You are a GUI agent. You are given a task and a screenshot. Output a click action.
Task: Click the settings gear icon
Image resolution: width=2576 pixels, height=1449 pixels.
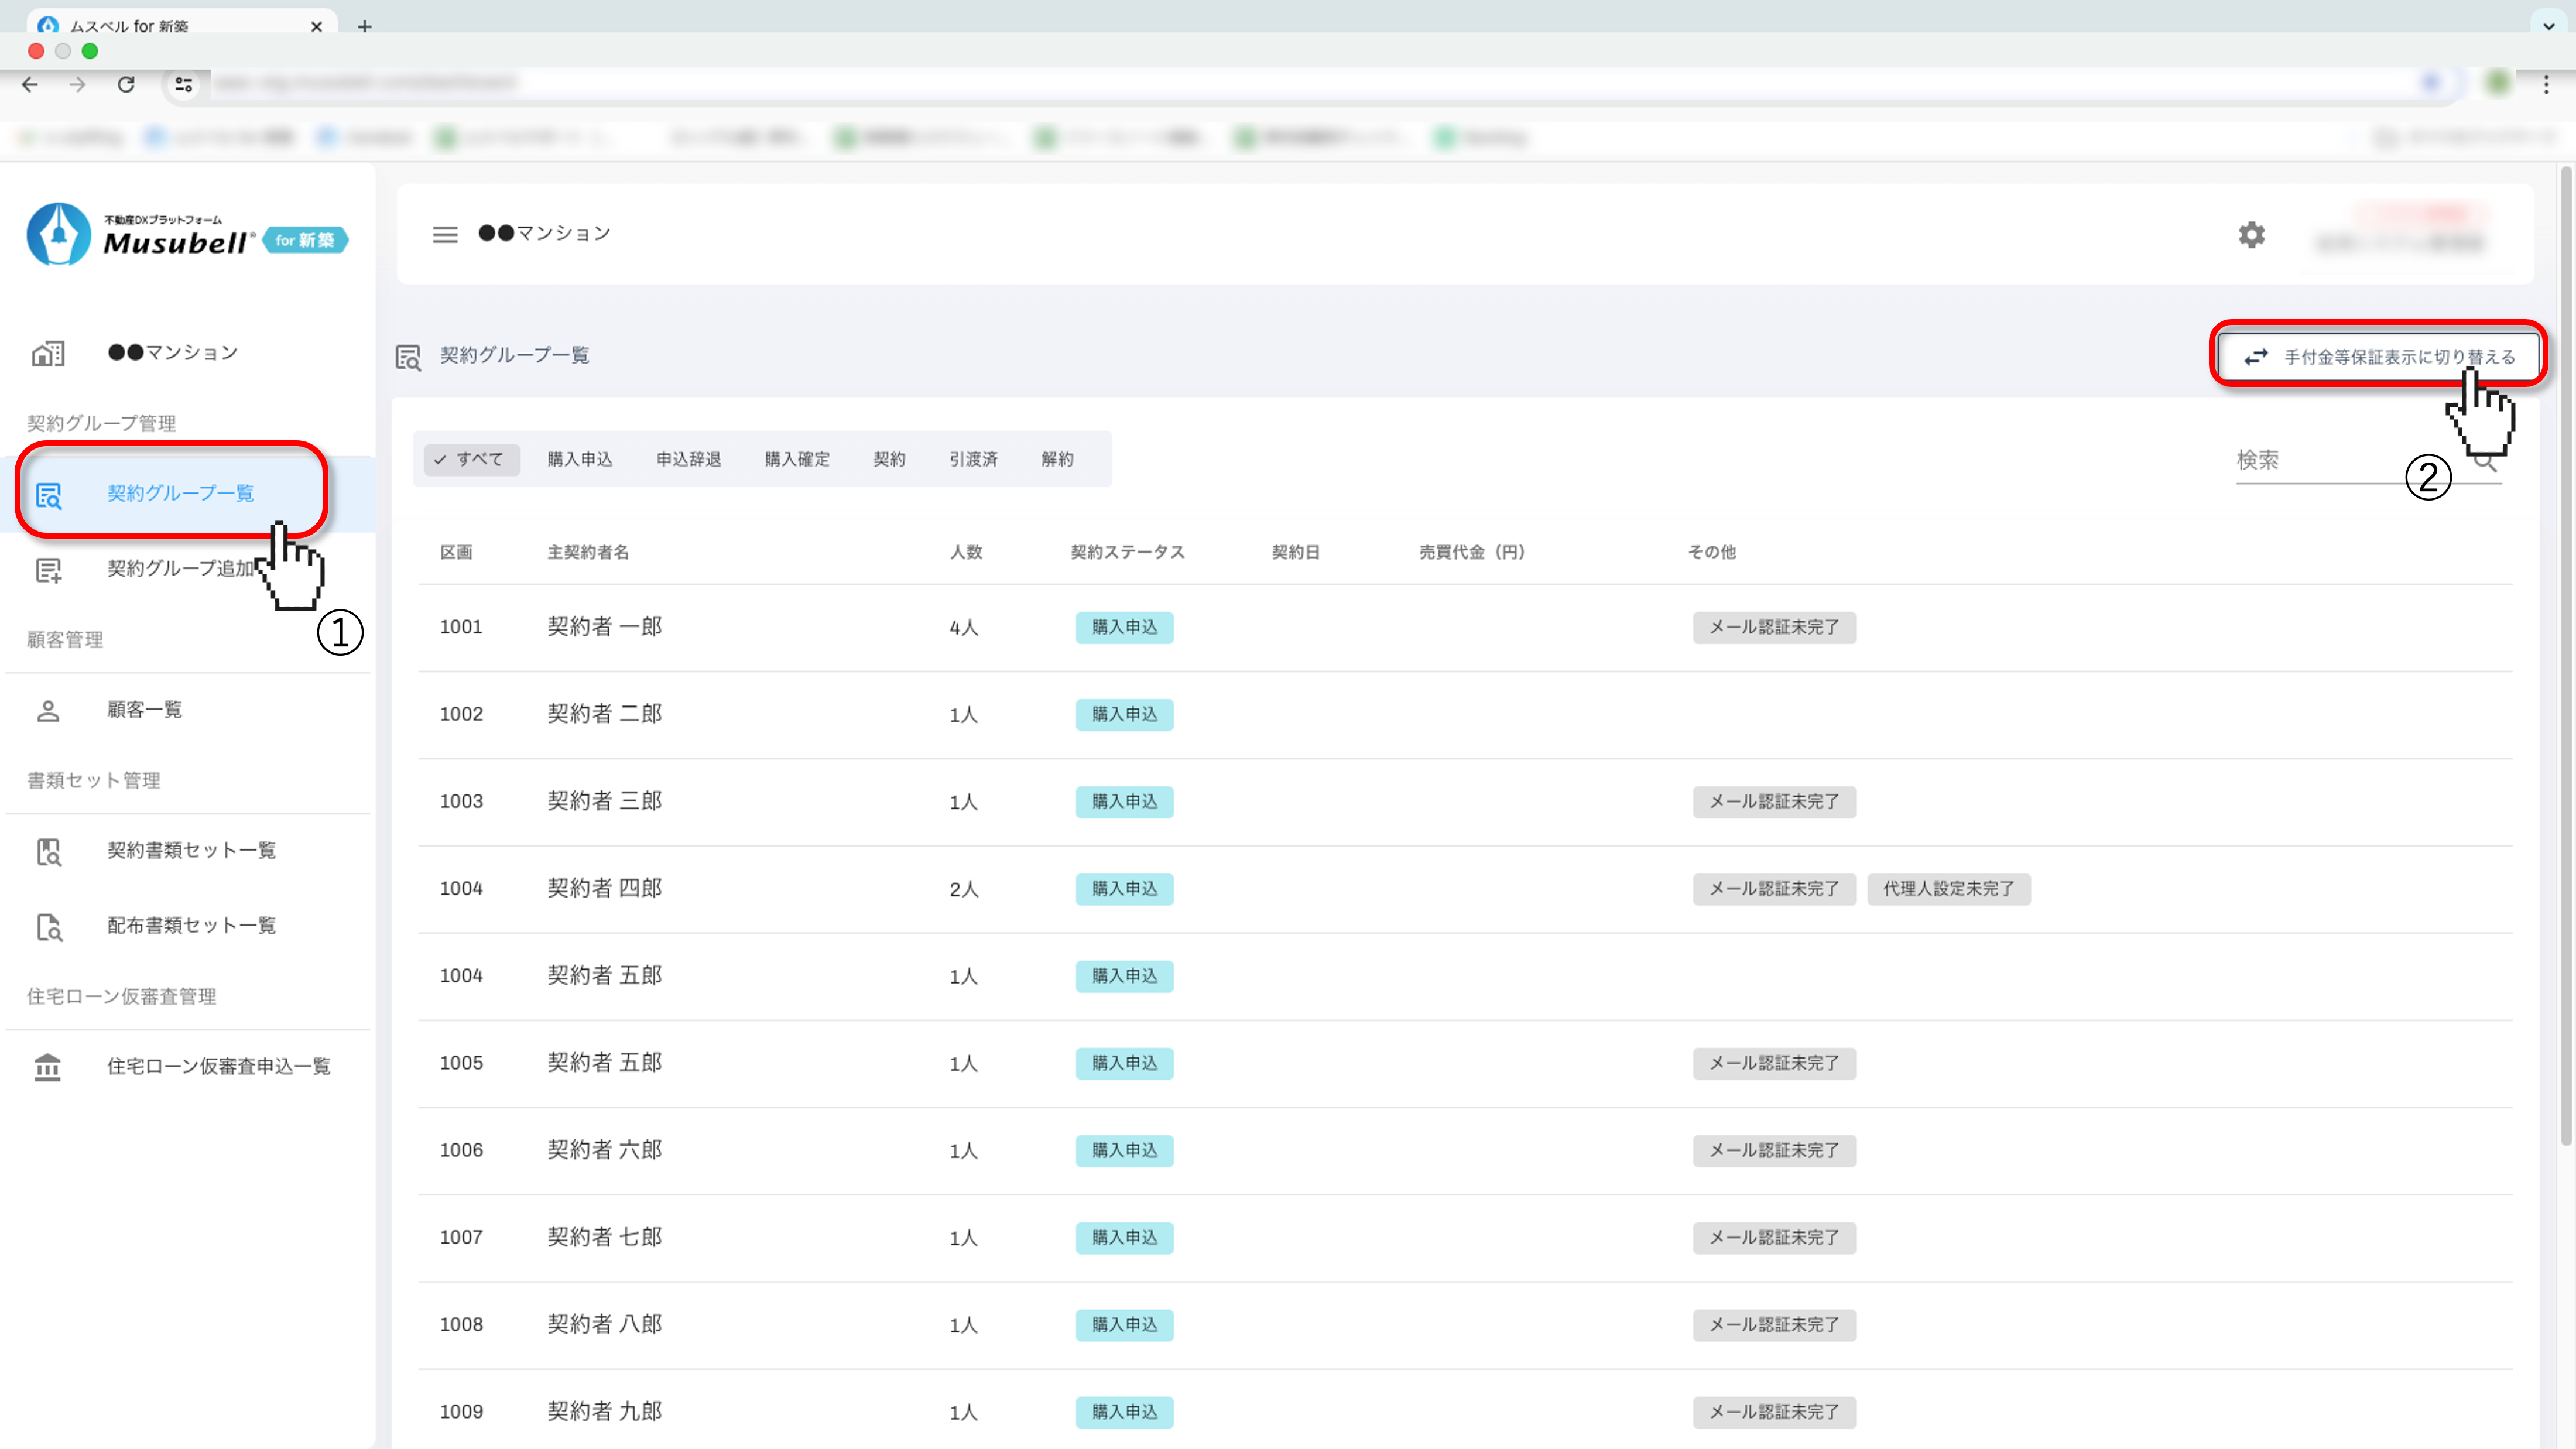pyautogui.click(x=2251, y=234)
